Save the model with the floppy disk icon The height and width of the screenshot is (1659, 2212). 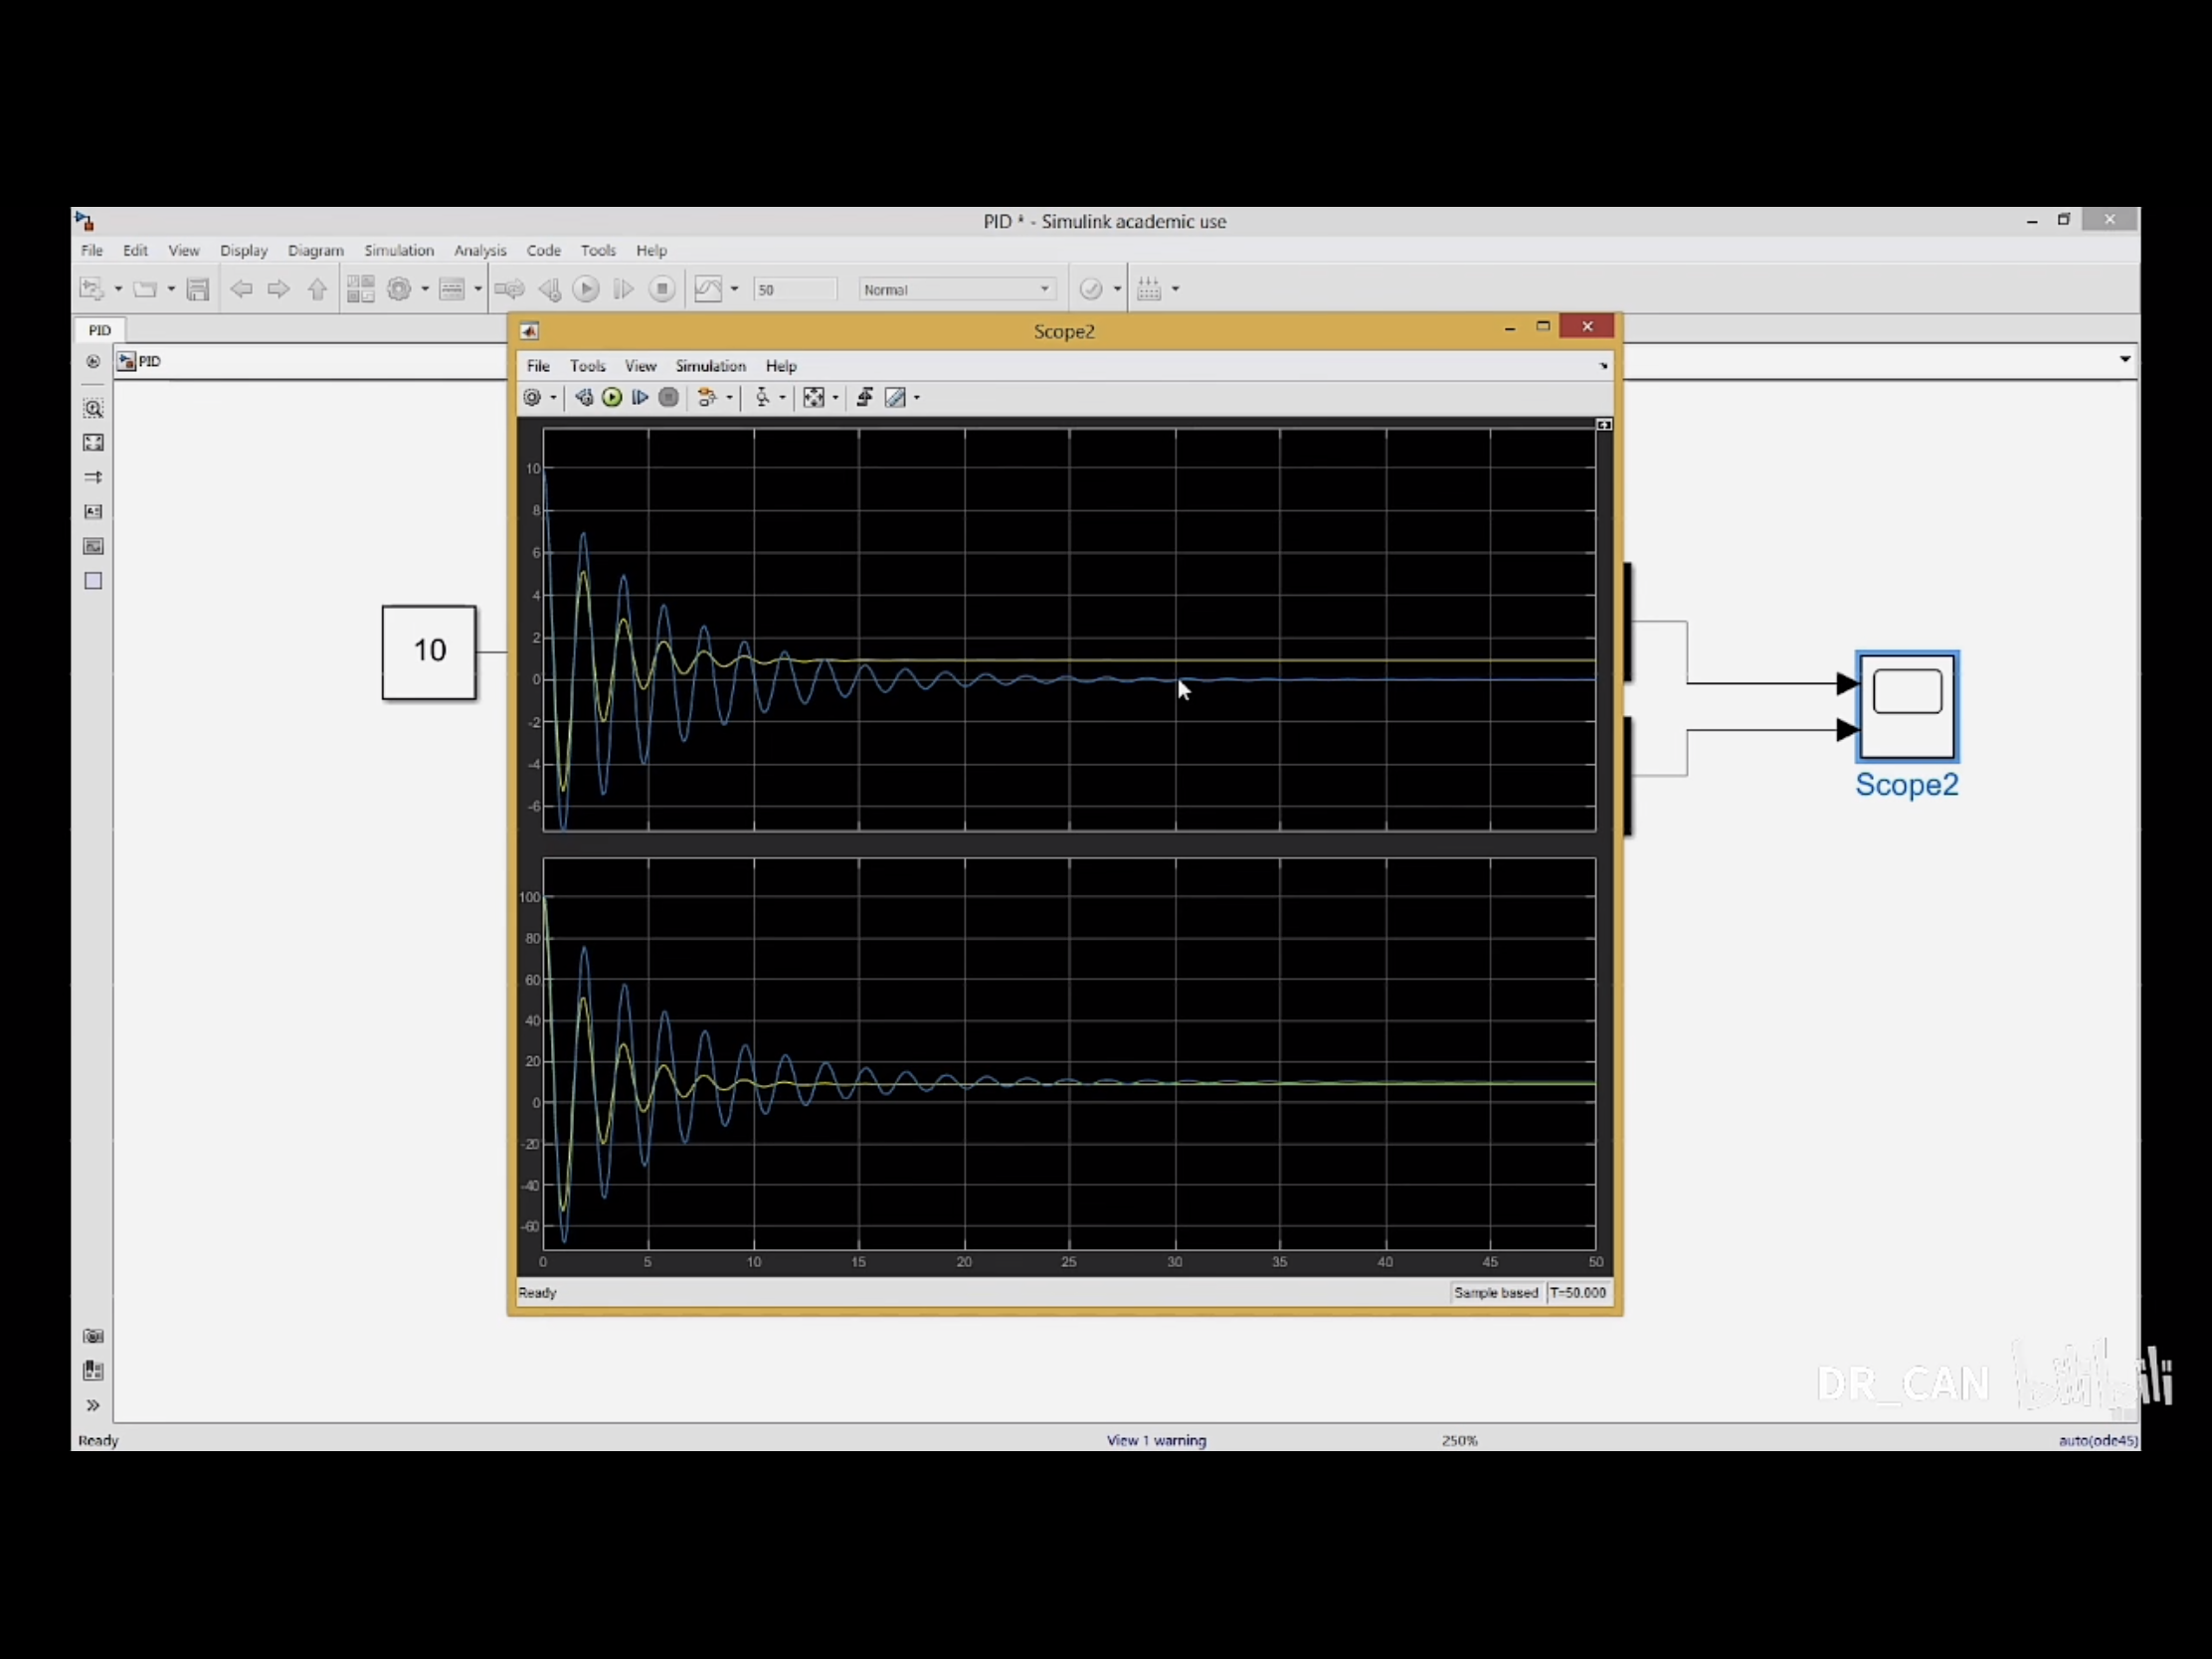(198, 289)
